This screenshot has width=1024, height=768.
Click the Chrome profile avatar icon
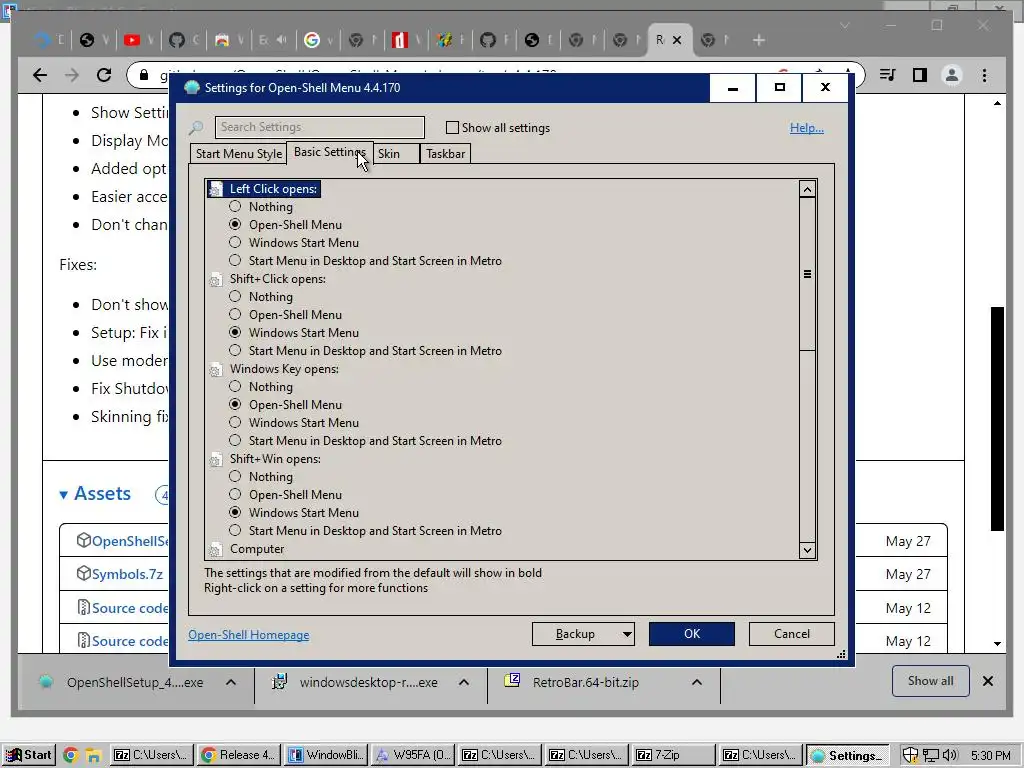click(x=952, y=75)
